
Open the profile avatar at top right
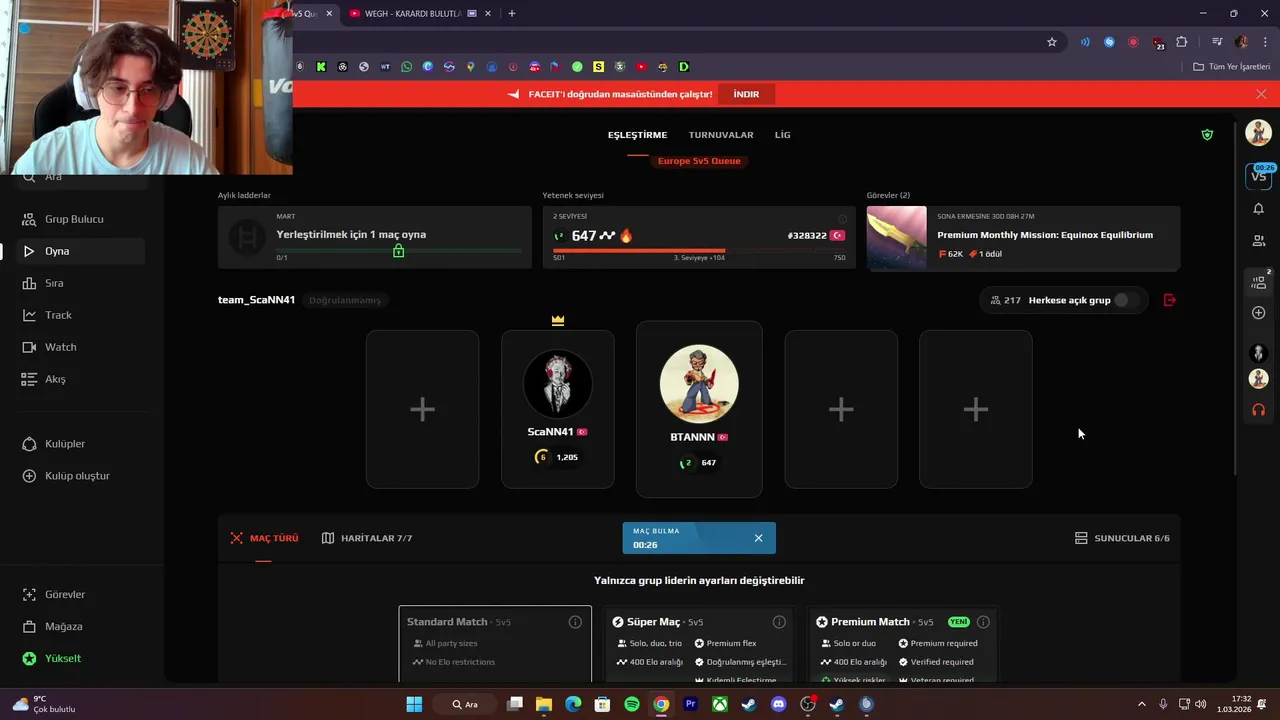coord(1258,132)
